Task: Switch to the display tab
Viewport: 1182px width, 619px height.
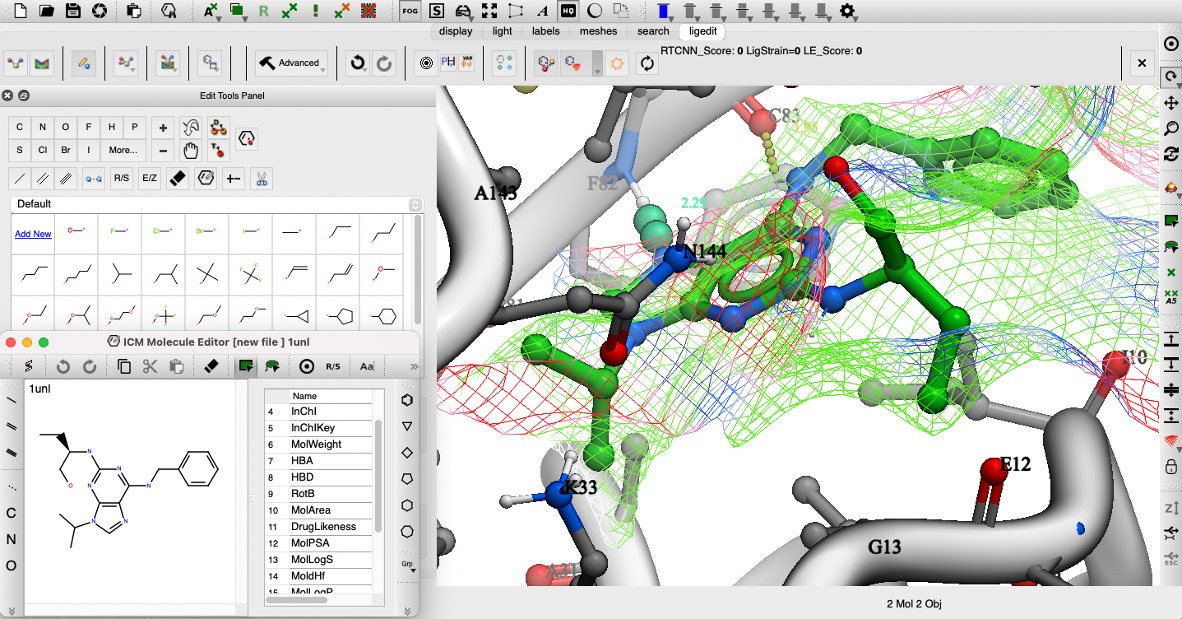Action: pyautogui.click(x=455, y=31)
